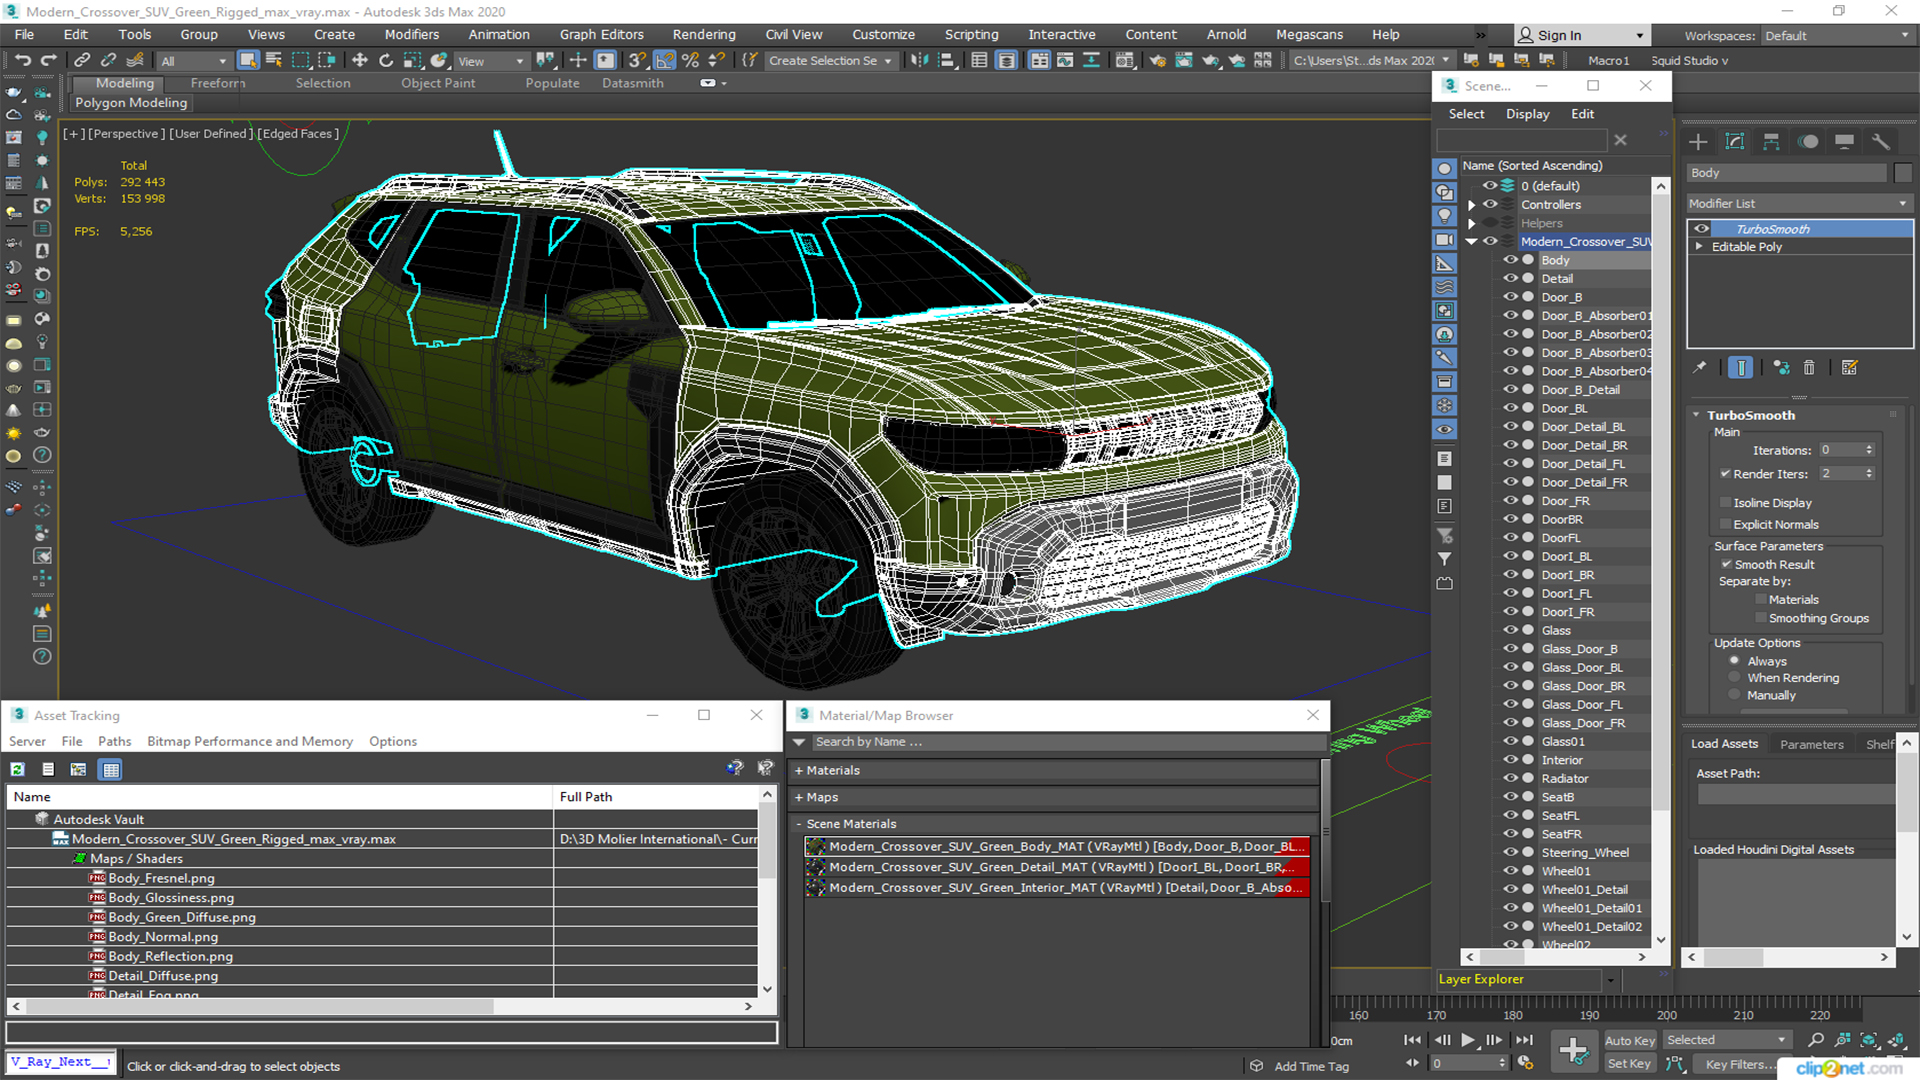Viewport: 1920px width, 1080px height.
Task: Hide the Glass object via eye icon
Action: (x=1510, y=630)
